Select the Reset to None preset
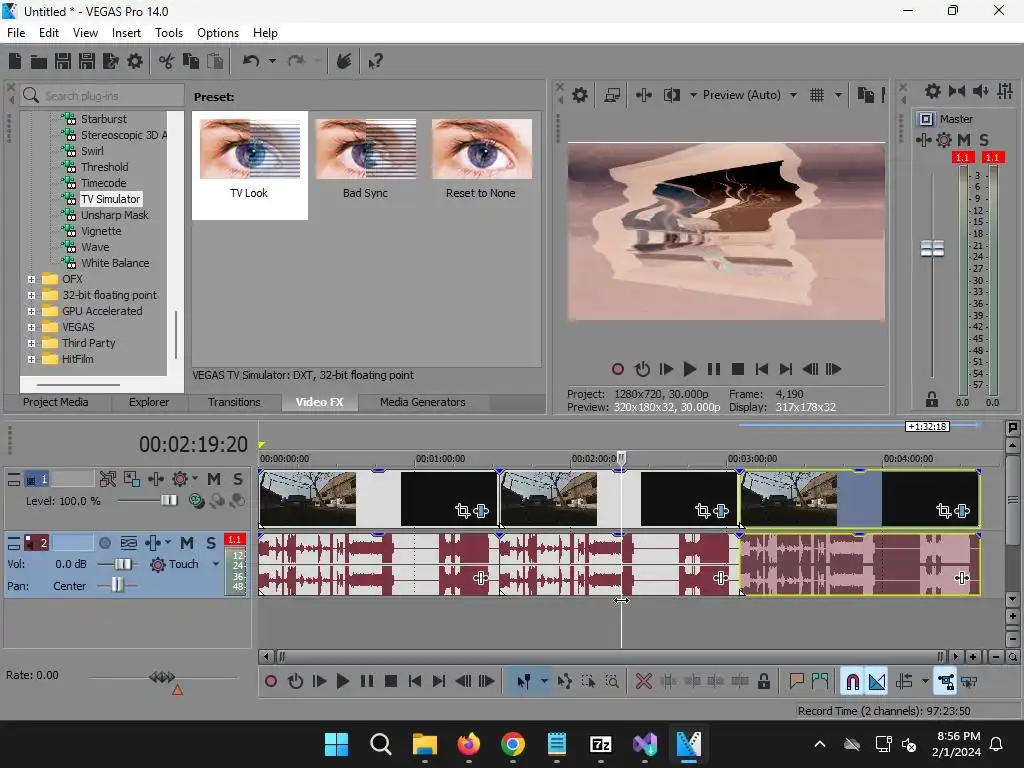This screenshot has height=768, width=1024. pyautogui.click(x=481, y=159)
